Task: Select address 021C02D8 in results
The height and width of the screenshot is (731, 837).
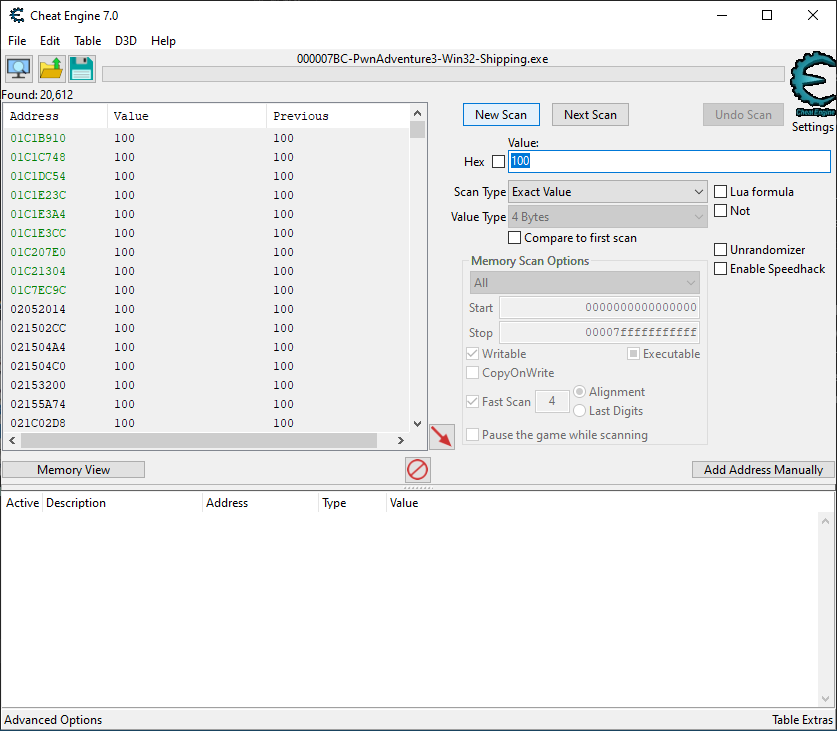Action: pyautogui.click(x=38, y=423)
